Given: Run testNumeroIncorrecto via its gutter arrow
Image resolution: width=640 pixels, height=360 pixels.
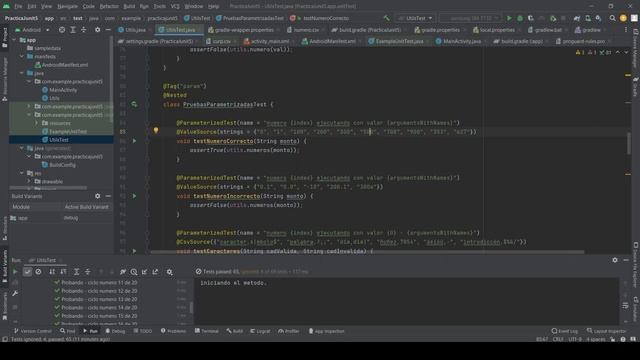Looking at the screenshot, I should [134, 196].
